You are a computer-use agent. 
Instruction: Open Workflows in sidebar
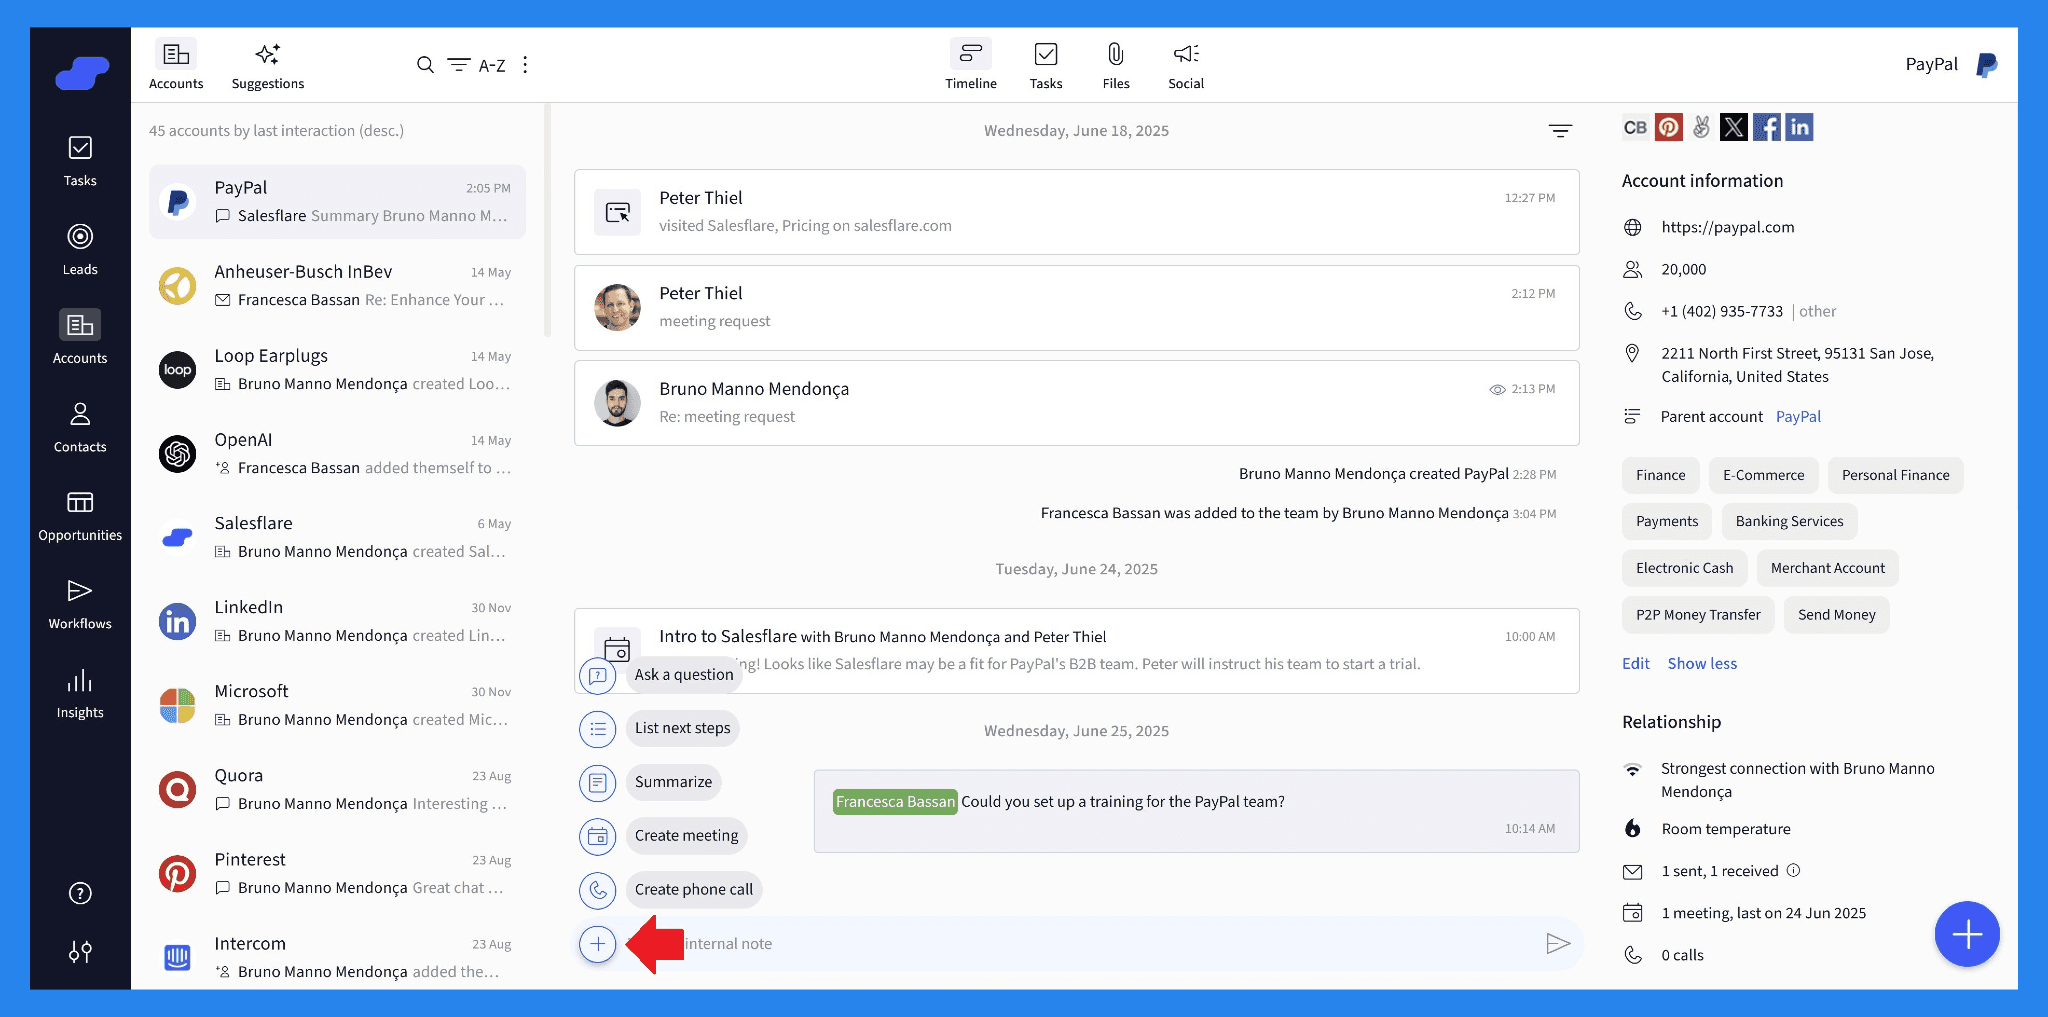(x=80, y=604)
